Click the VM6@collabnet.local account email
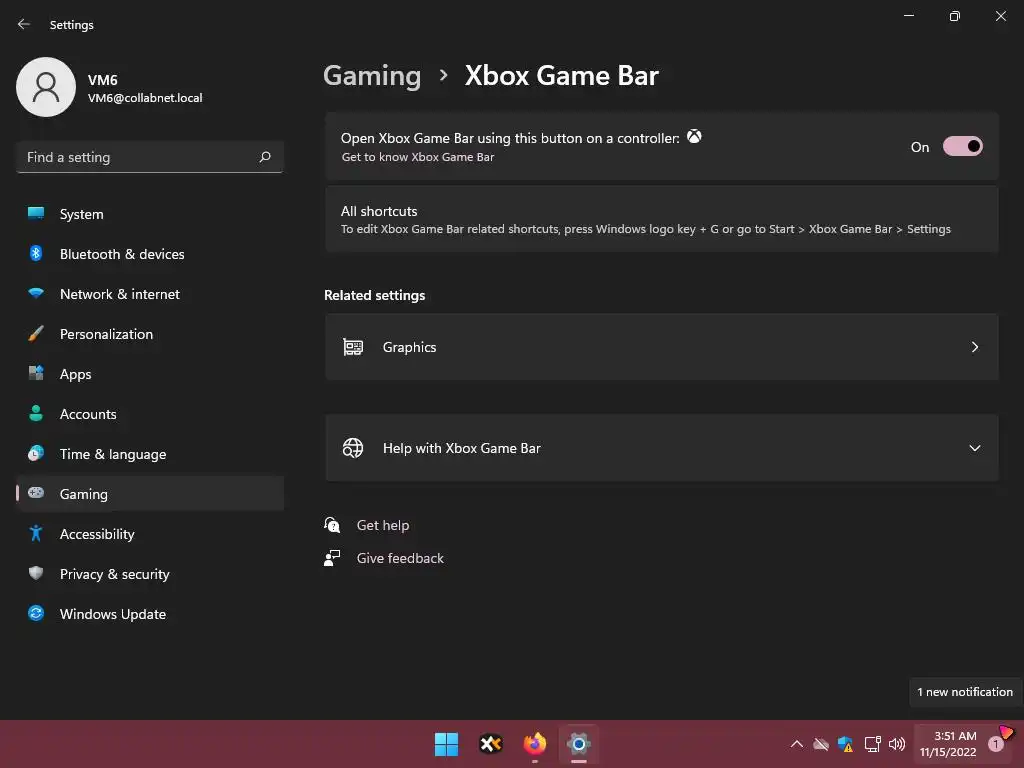The image size is (1024, 768). (145, 98)
